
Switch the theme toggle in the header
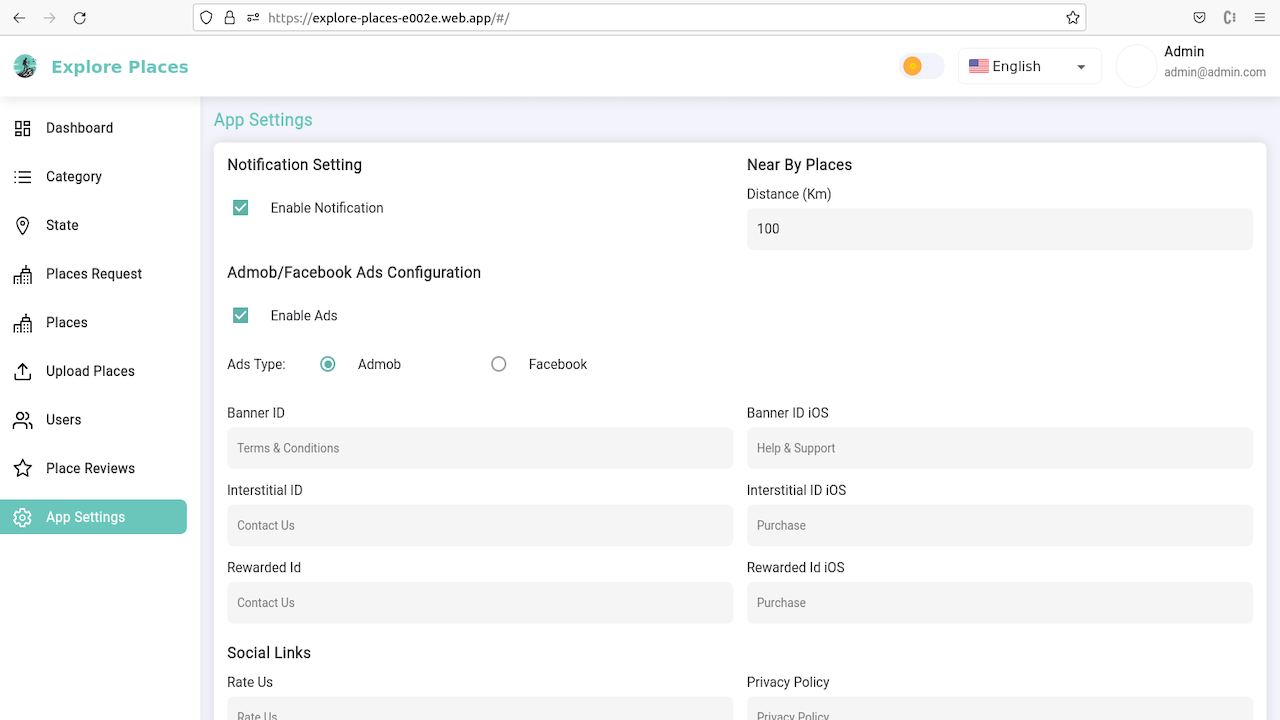(920, 65)
